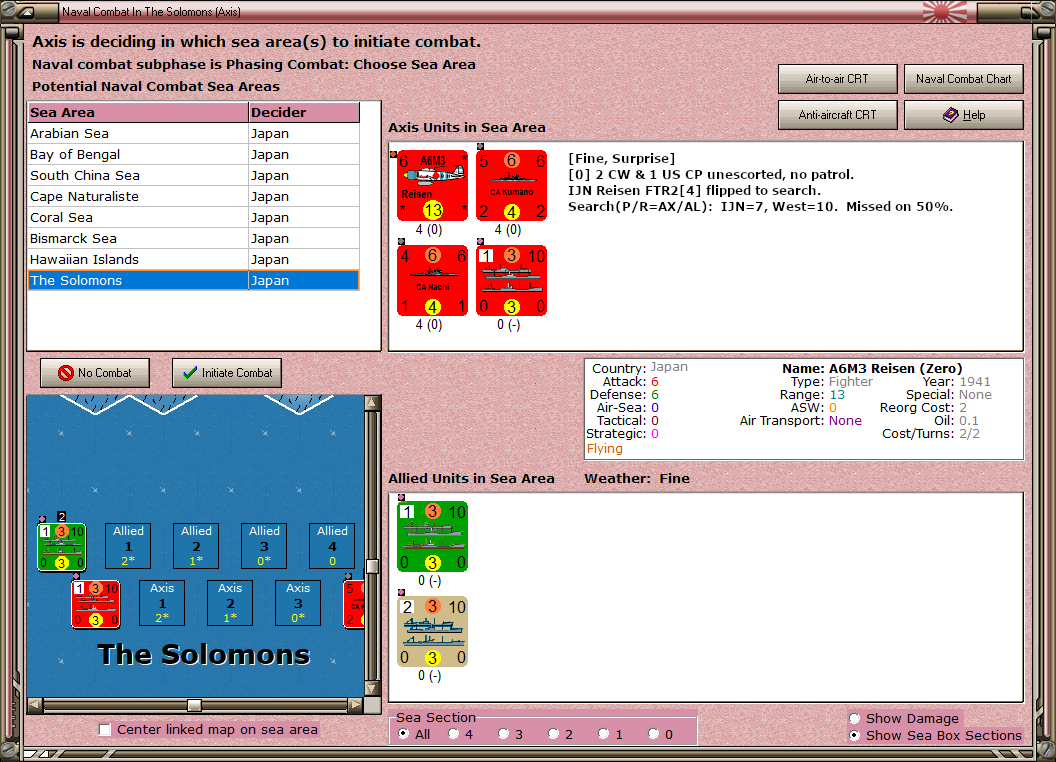Open the Air-to-air CRT chart
This screenshot has width=1056, height=762.
pos(837,79)
